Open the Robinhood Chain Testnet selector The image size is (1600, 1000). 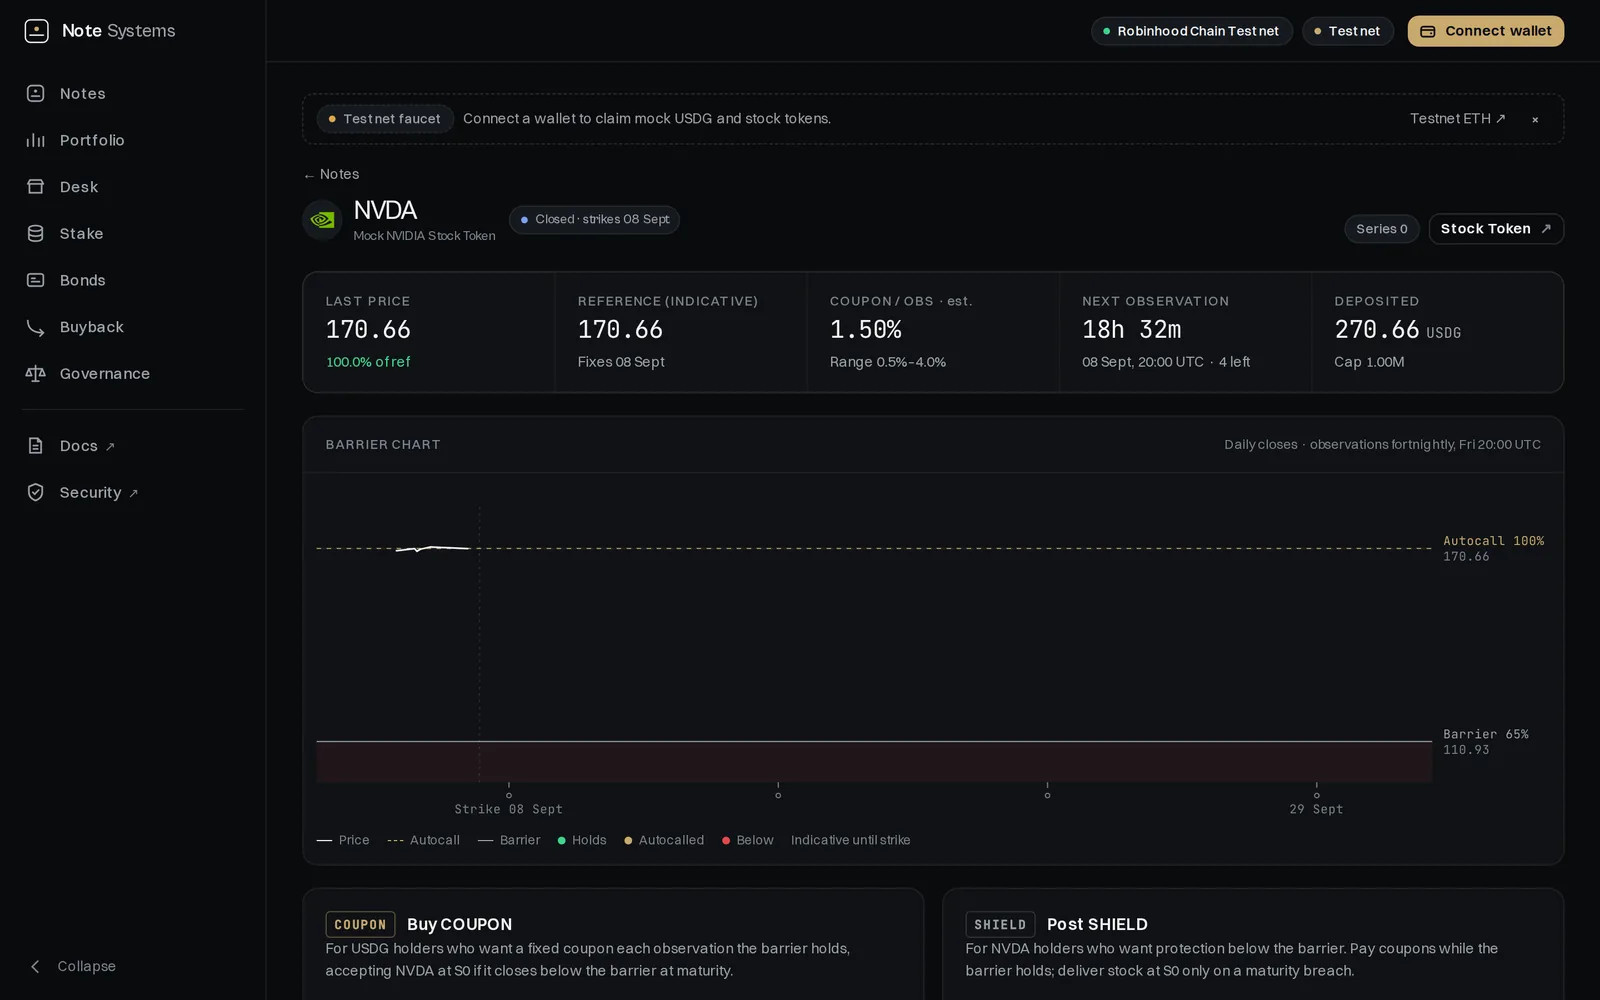(x=1192, y=31)
